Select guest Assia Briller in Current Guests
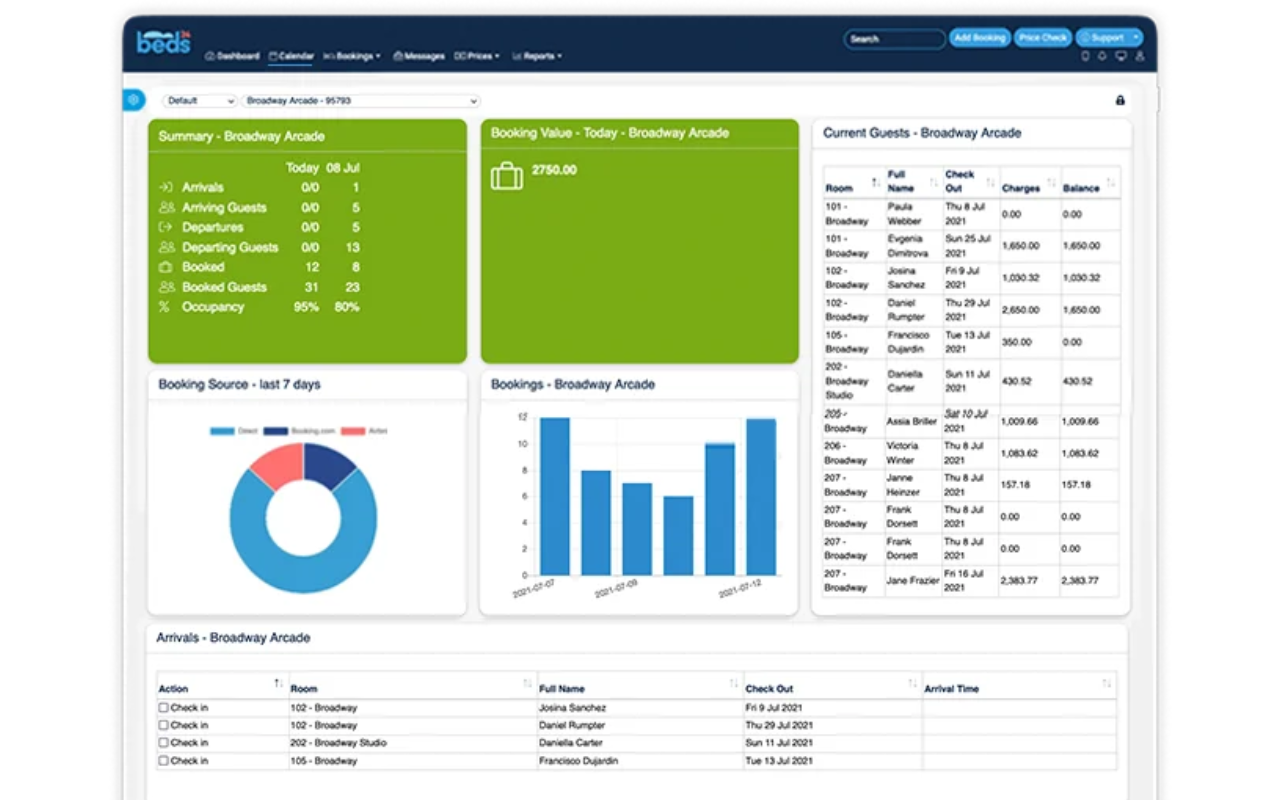Screen dimensions: 1280x800 (911, 422)
